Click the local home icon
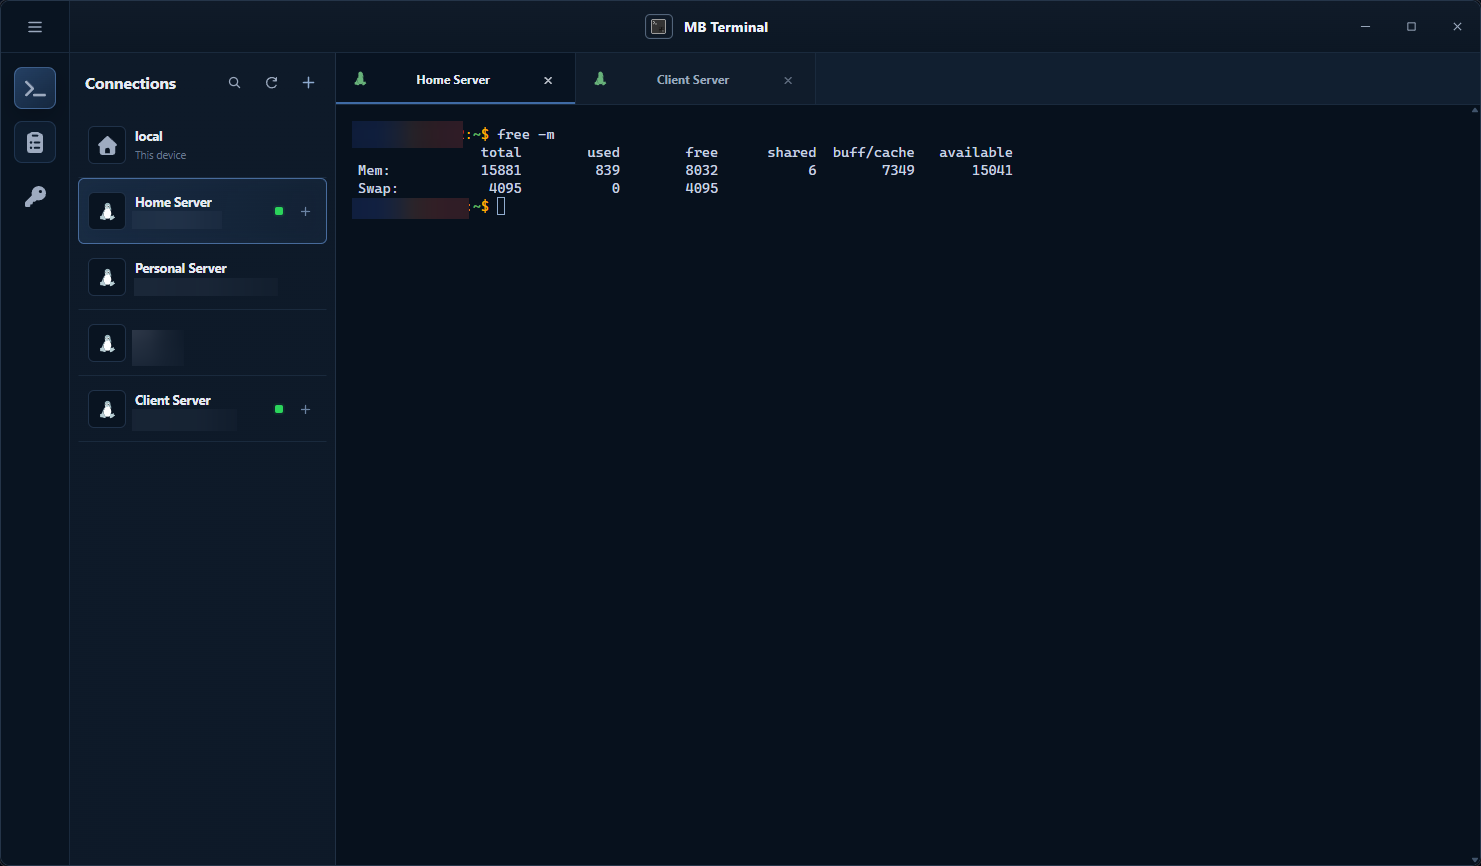 107,145
